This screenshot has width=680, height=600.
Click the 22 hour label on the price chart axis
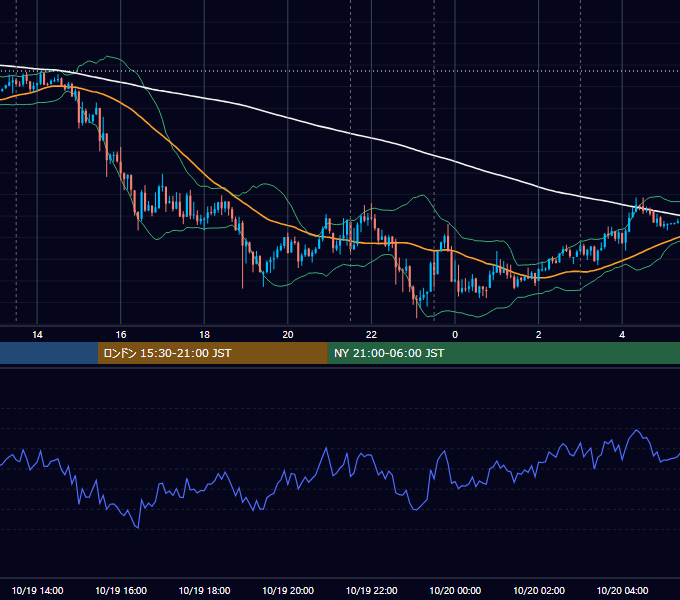click(x=371, y=335)
